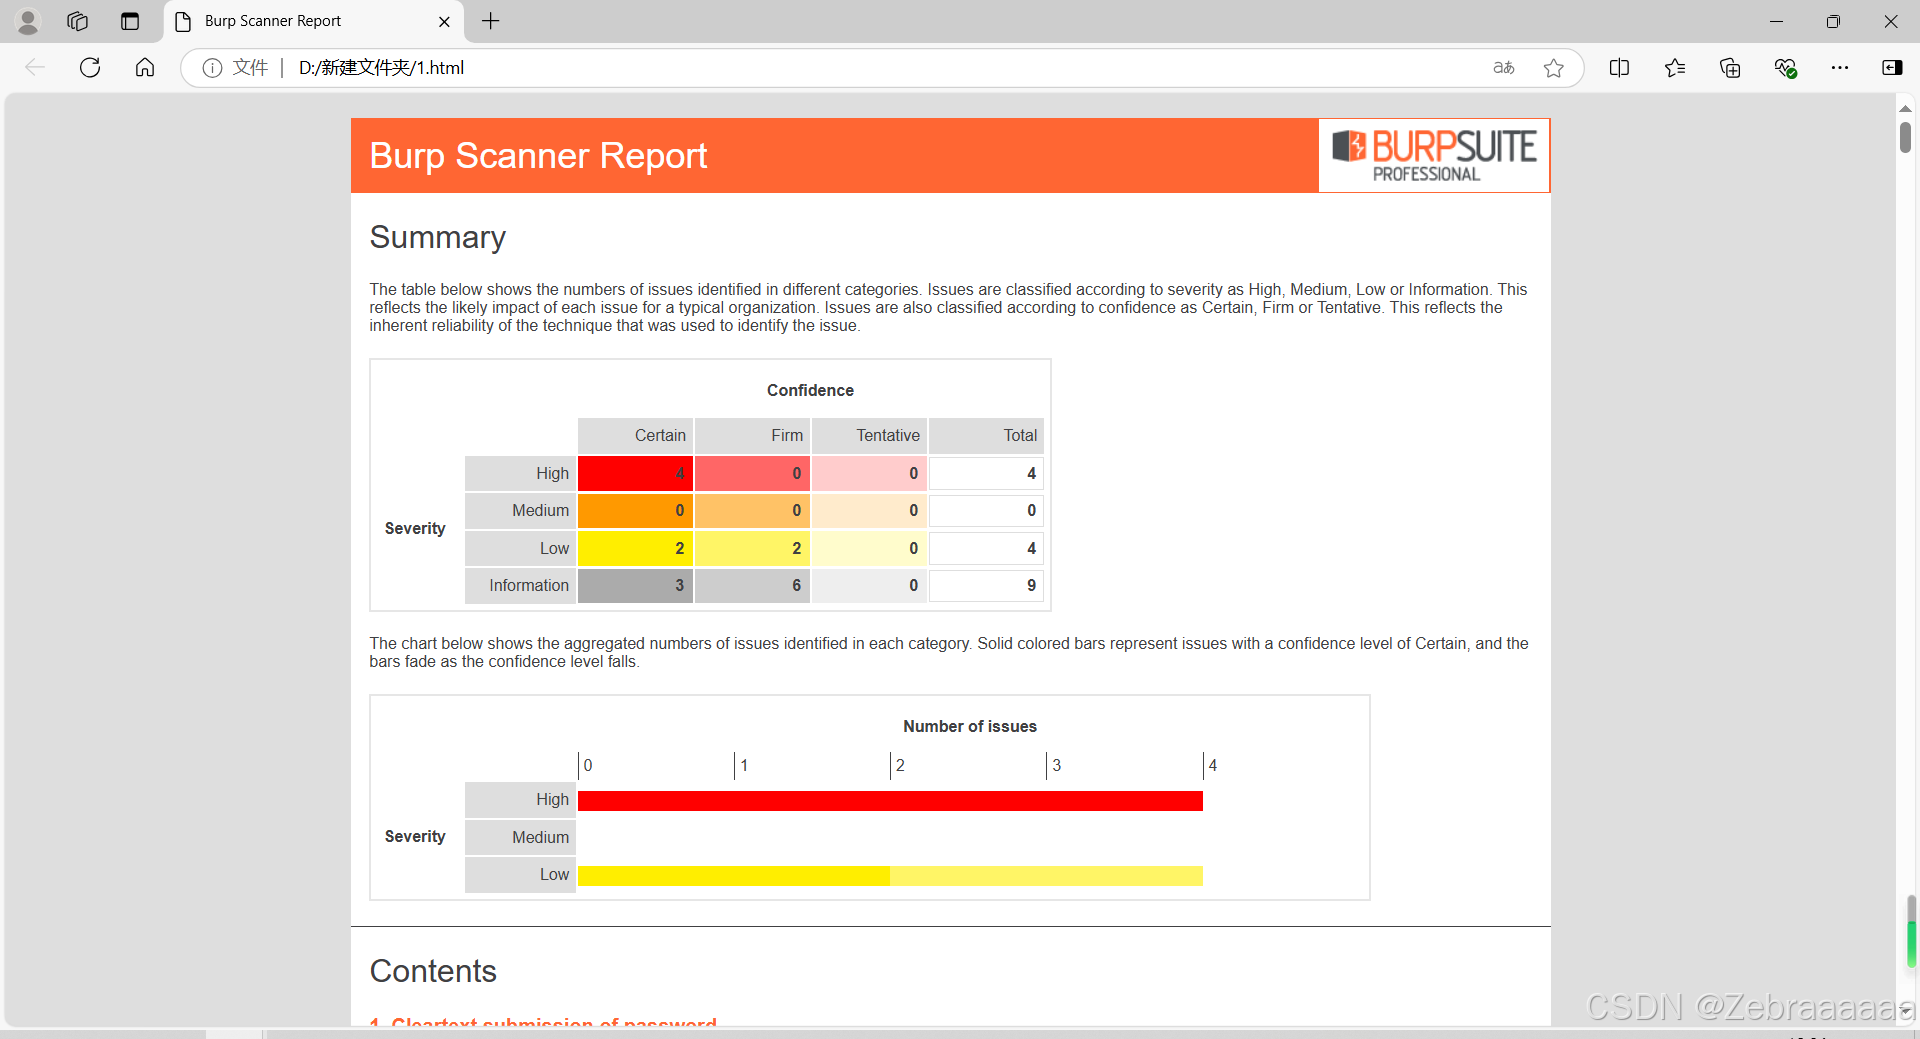The image size is (1920, 1039).
Task: Open the home page icon
Action: tap(145, 67)
